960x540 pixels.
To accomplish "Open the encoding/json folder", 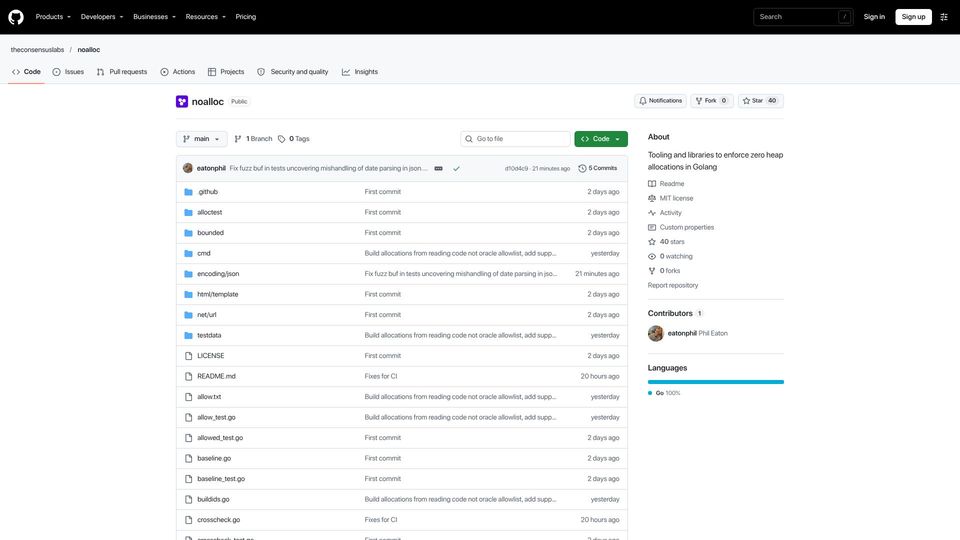I will tap(218, 274).
